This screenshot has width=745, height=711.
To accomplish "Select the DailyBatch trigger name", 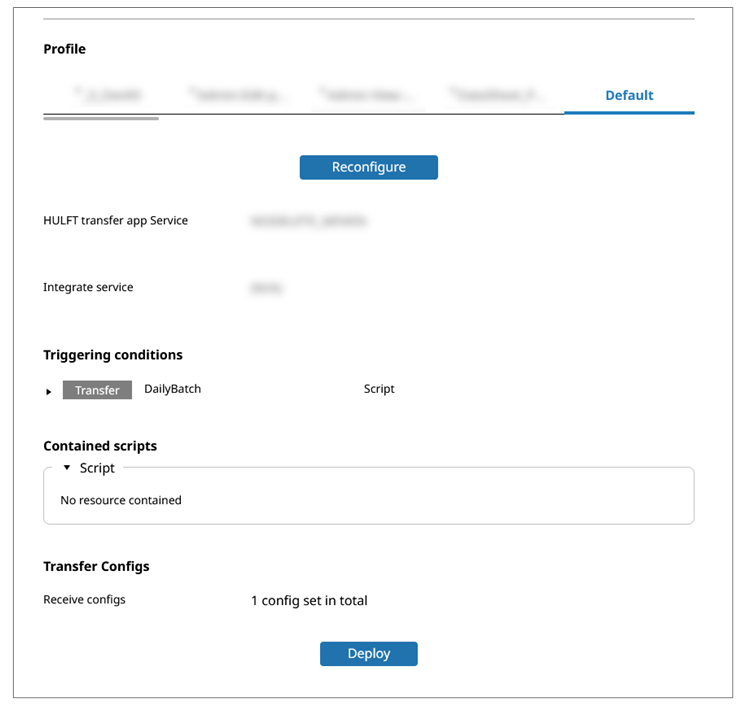I will 173,389.
